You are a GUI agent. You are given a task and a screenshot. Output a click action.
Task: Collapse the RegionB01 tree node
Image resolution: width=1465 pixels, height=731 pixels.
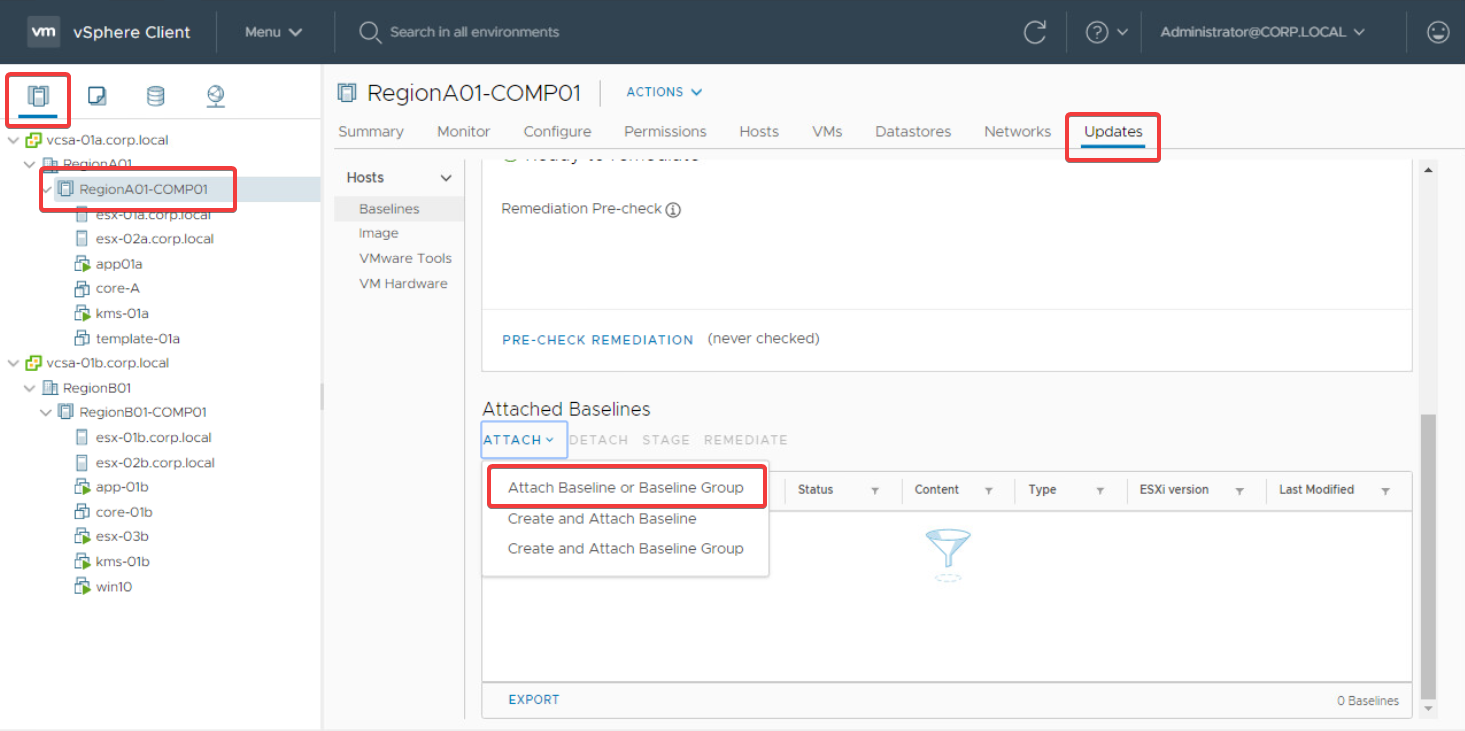pyautogui.click(x=29, y=388)
